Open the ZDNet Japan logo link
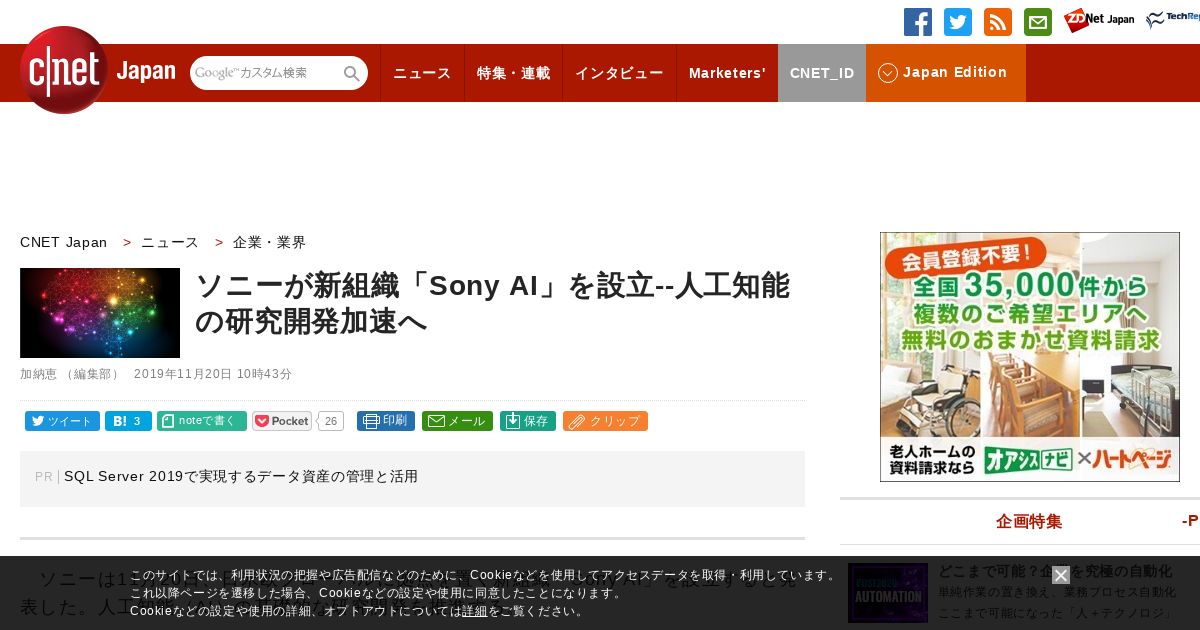The image size is (1200, 630). click(1099, 20)
